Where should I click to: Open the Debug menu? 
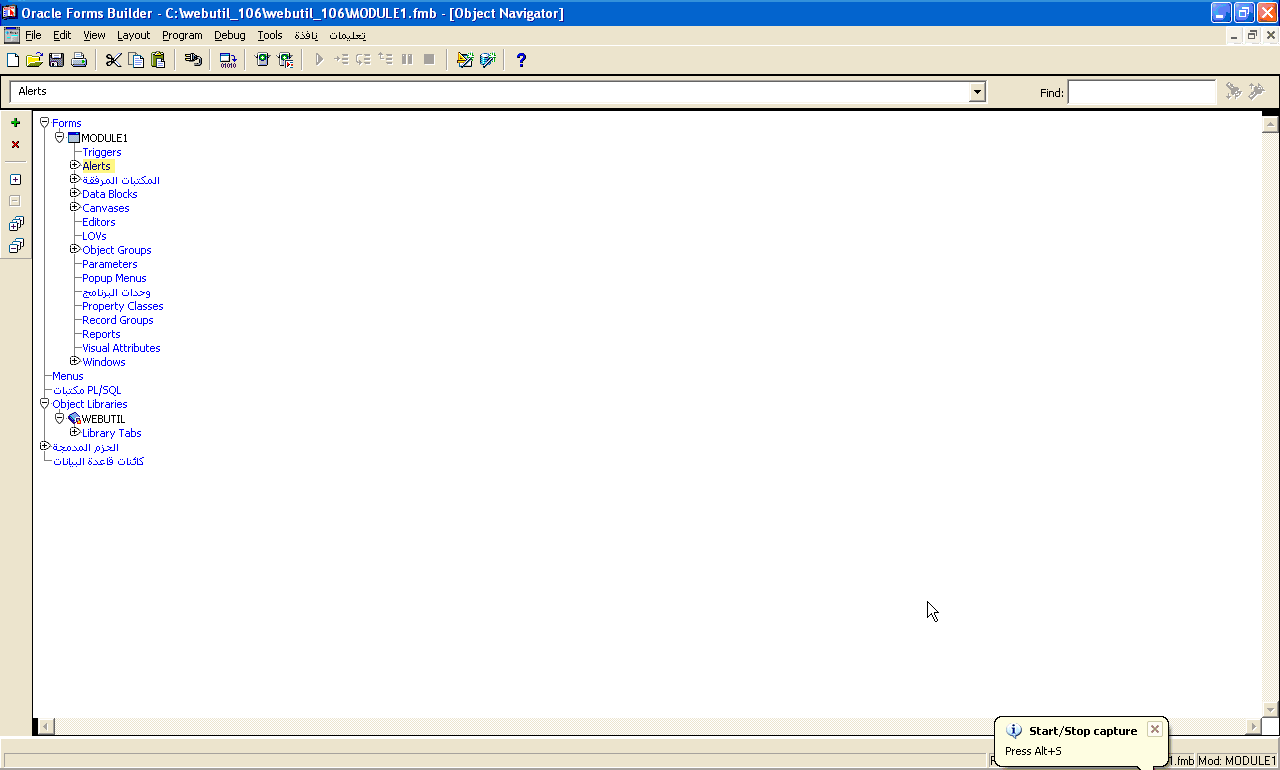229,35
